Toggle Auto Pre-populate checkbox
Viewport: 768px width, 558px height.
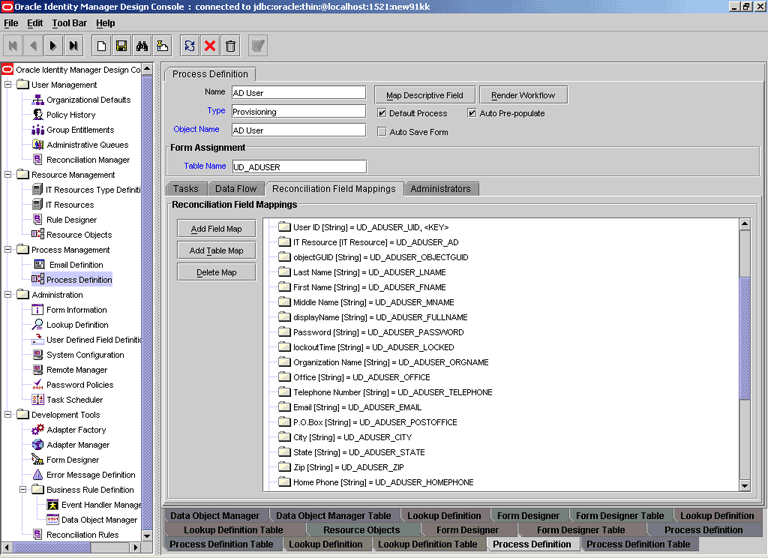point(472,113)
